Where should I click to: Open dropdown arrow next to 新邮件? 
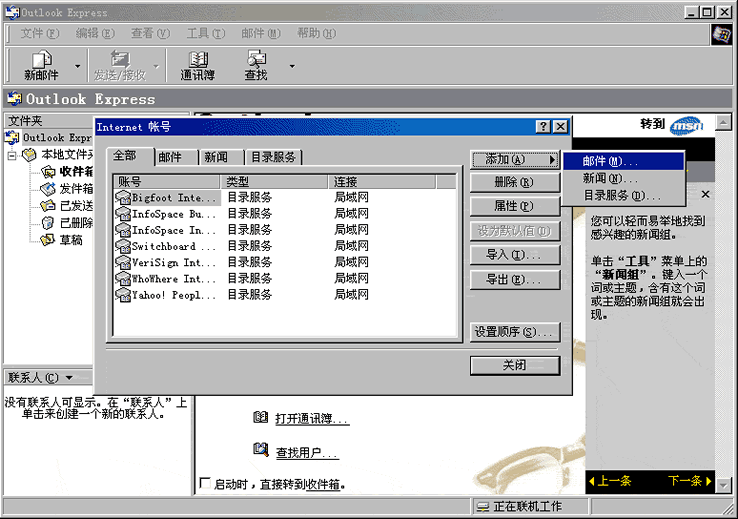pyautogui.click(x=77, y=68)
